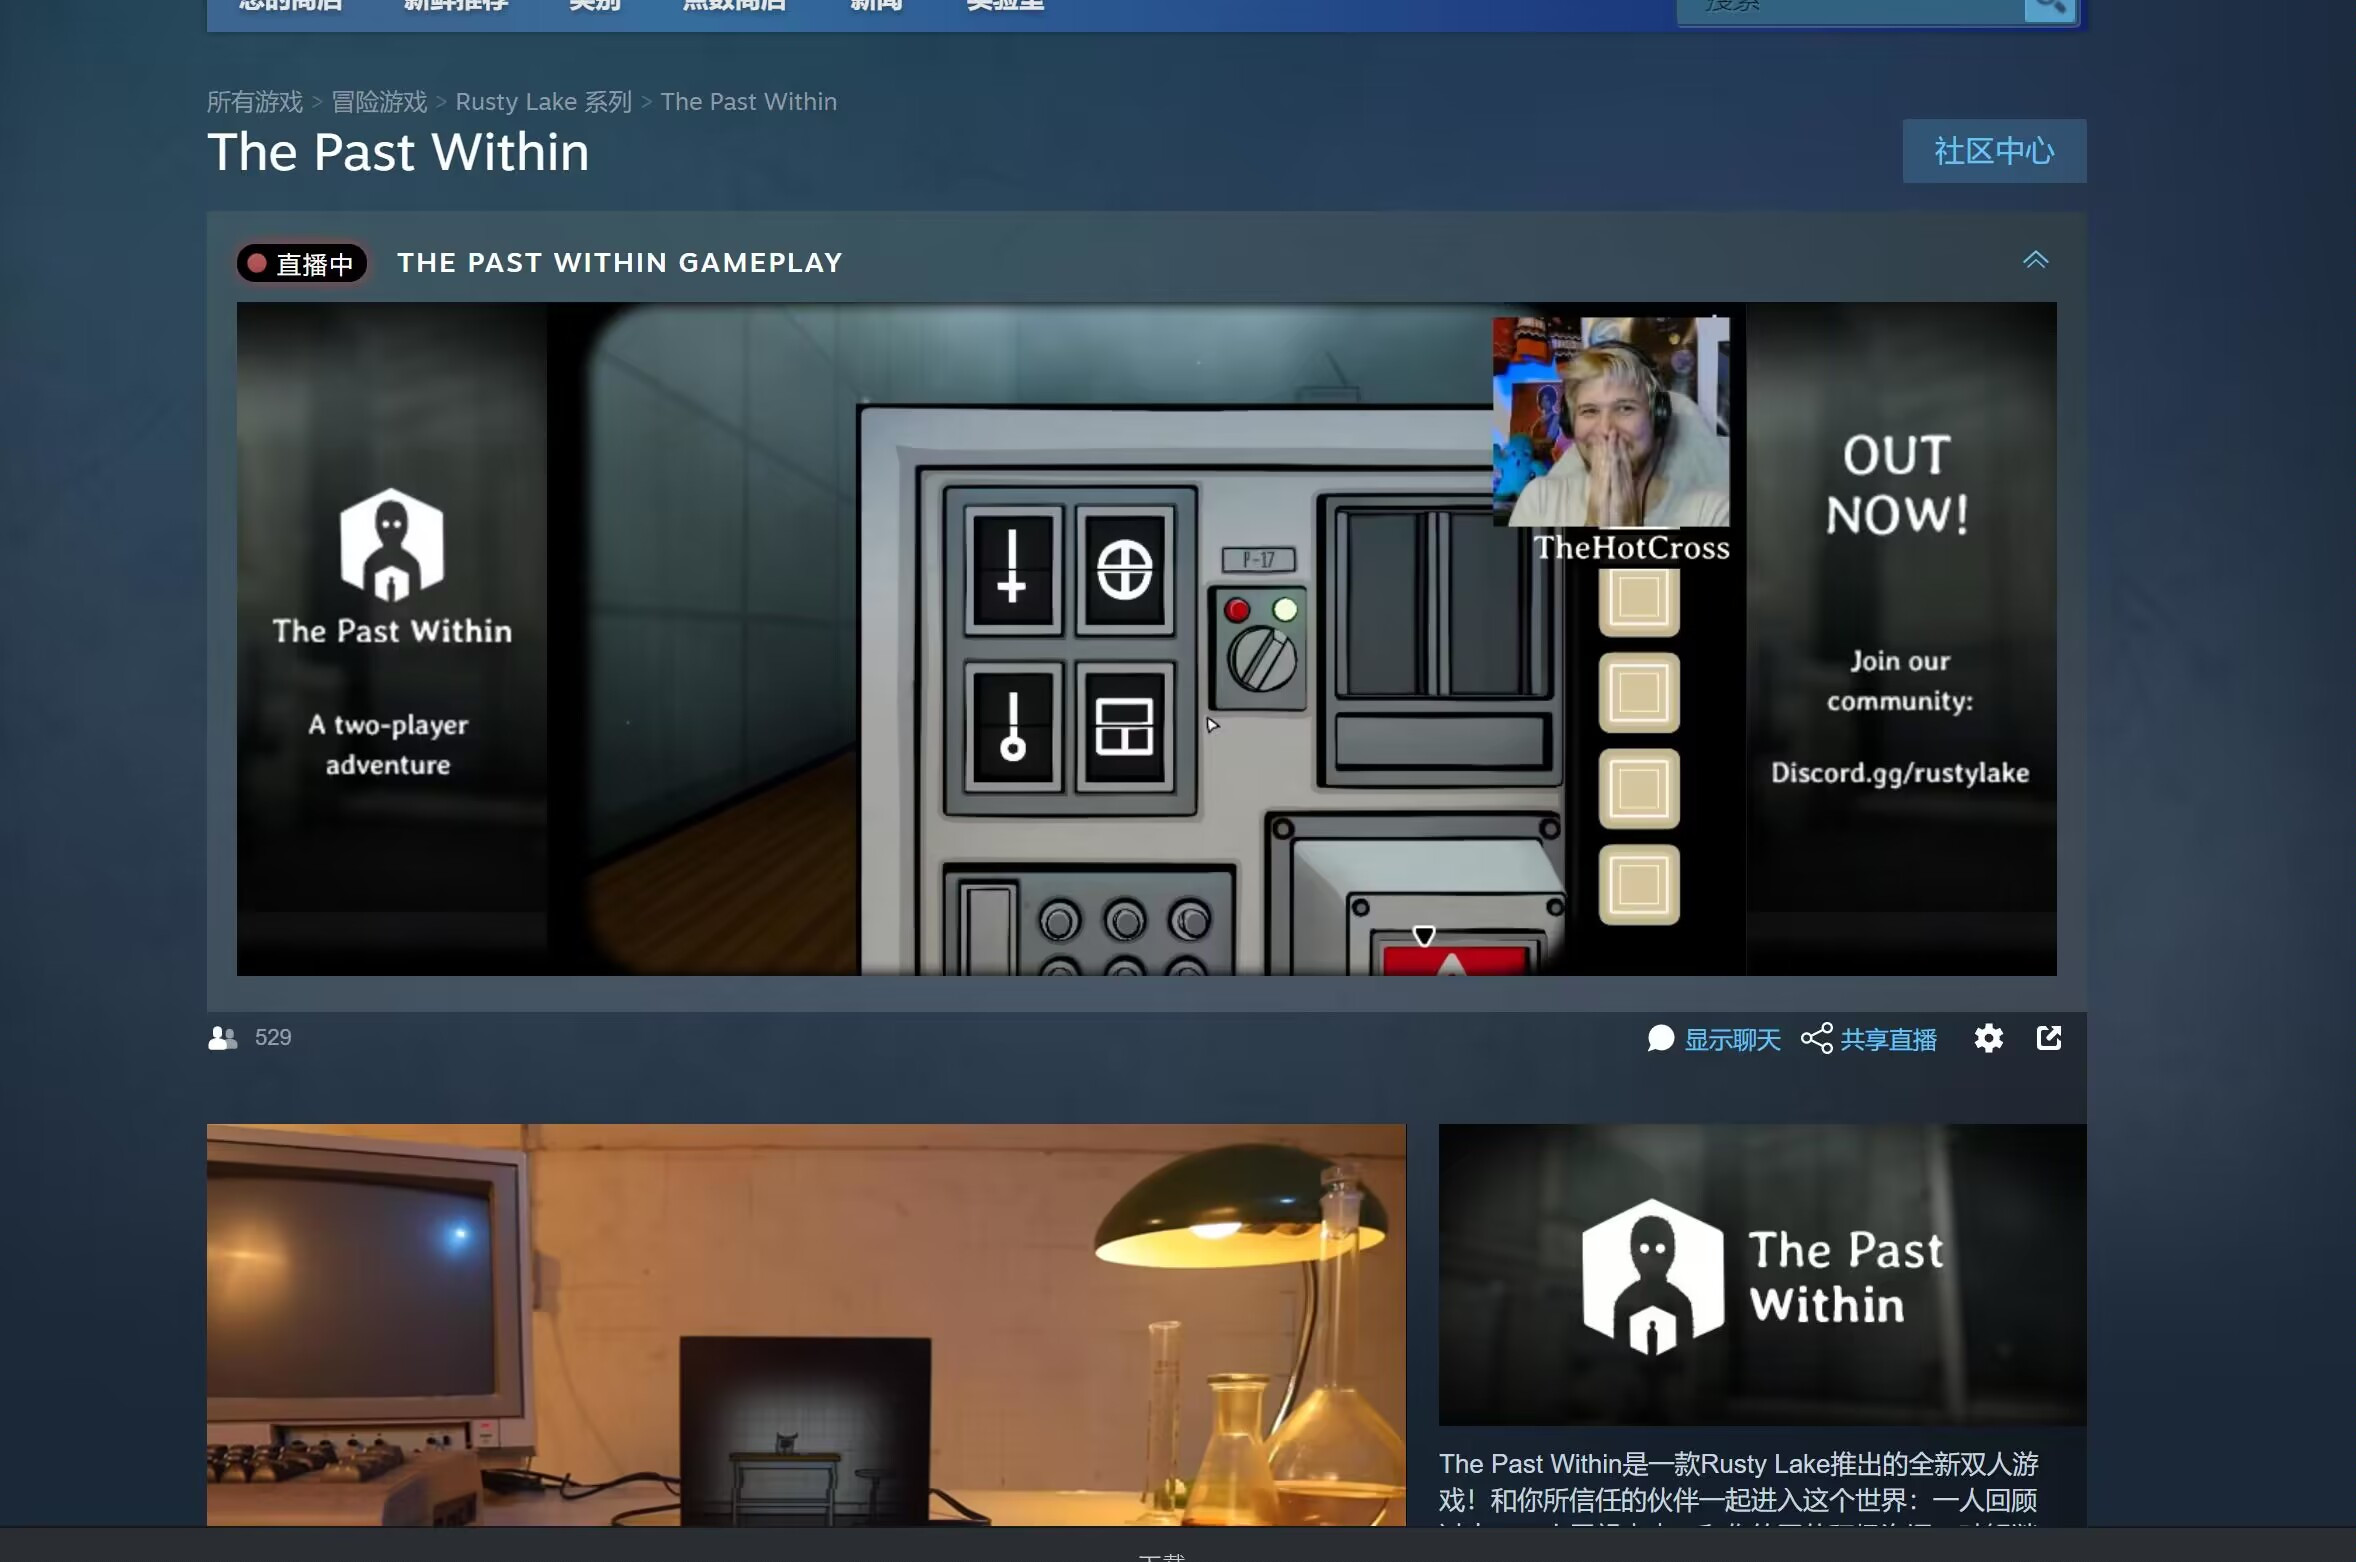Click the streamer webcam picture in the broadcast
The width and height of the screenshot is (2356, 1562).
click(1611, 422)
